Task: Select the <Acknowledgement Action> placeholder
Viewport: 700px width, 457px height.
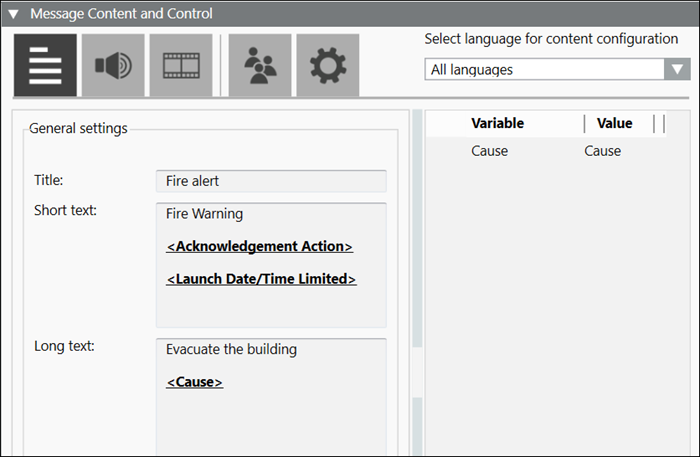Action: click(x=259, y=246)
